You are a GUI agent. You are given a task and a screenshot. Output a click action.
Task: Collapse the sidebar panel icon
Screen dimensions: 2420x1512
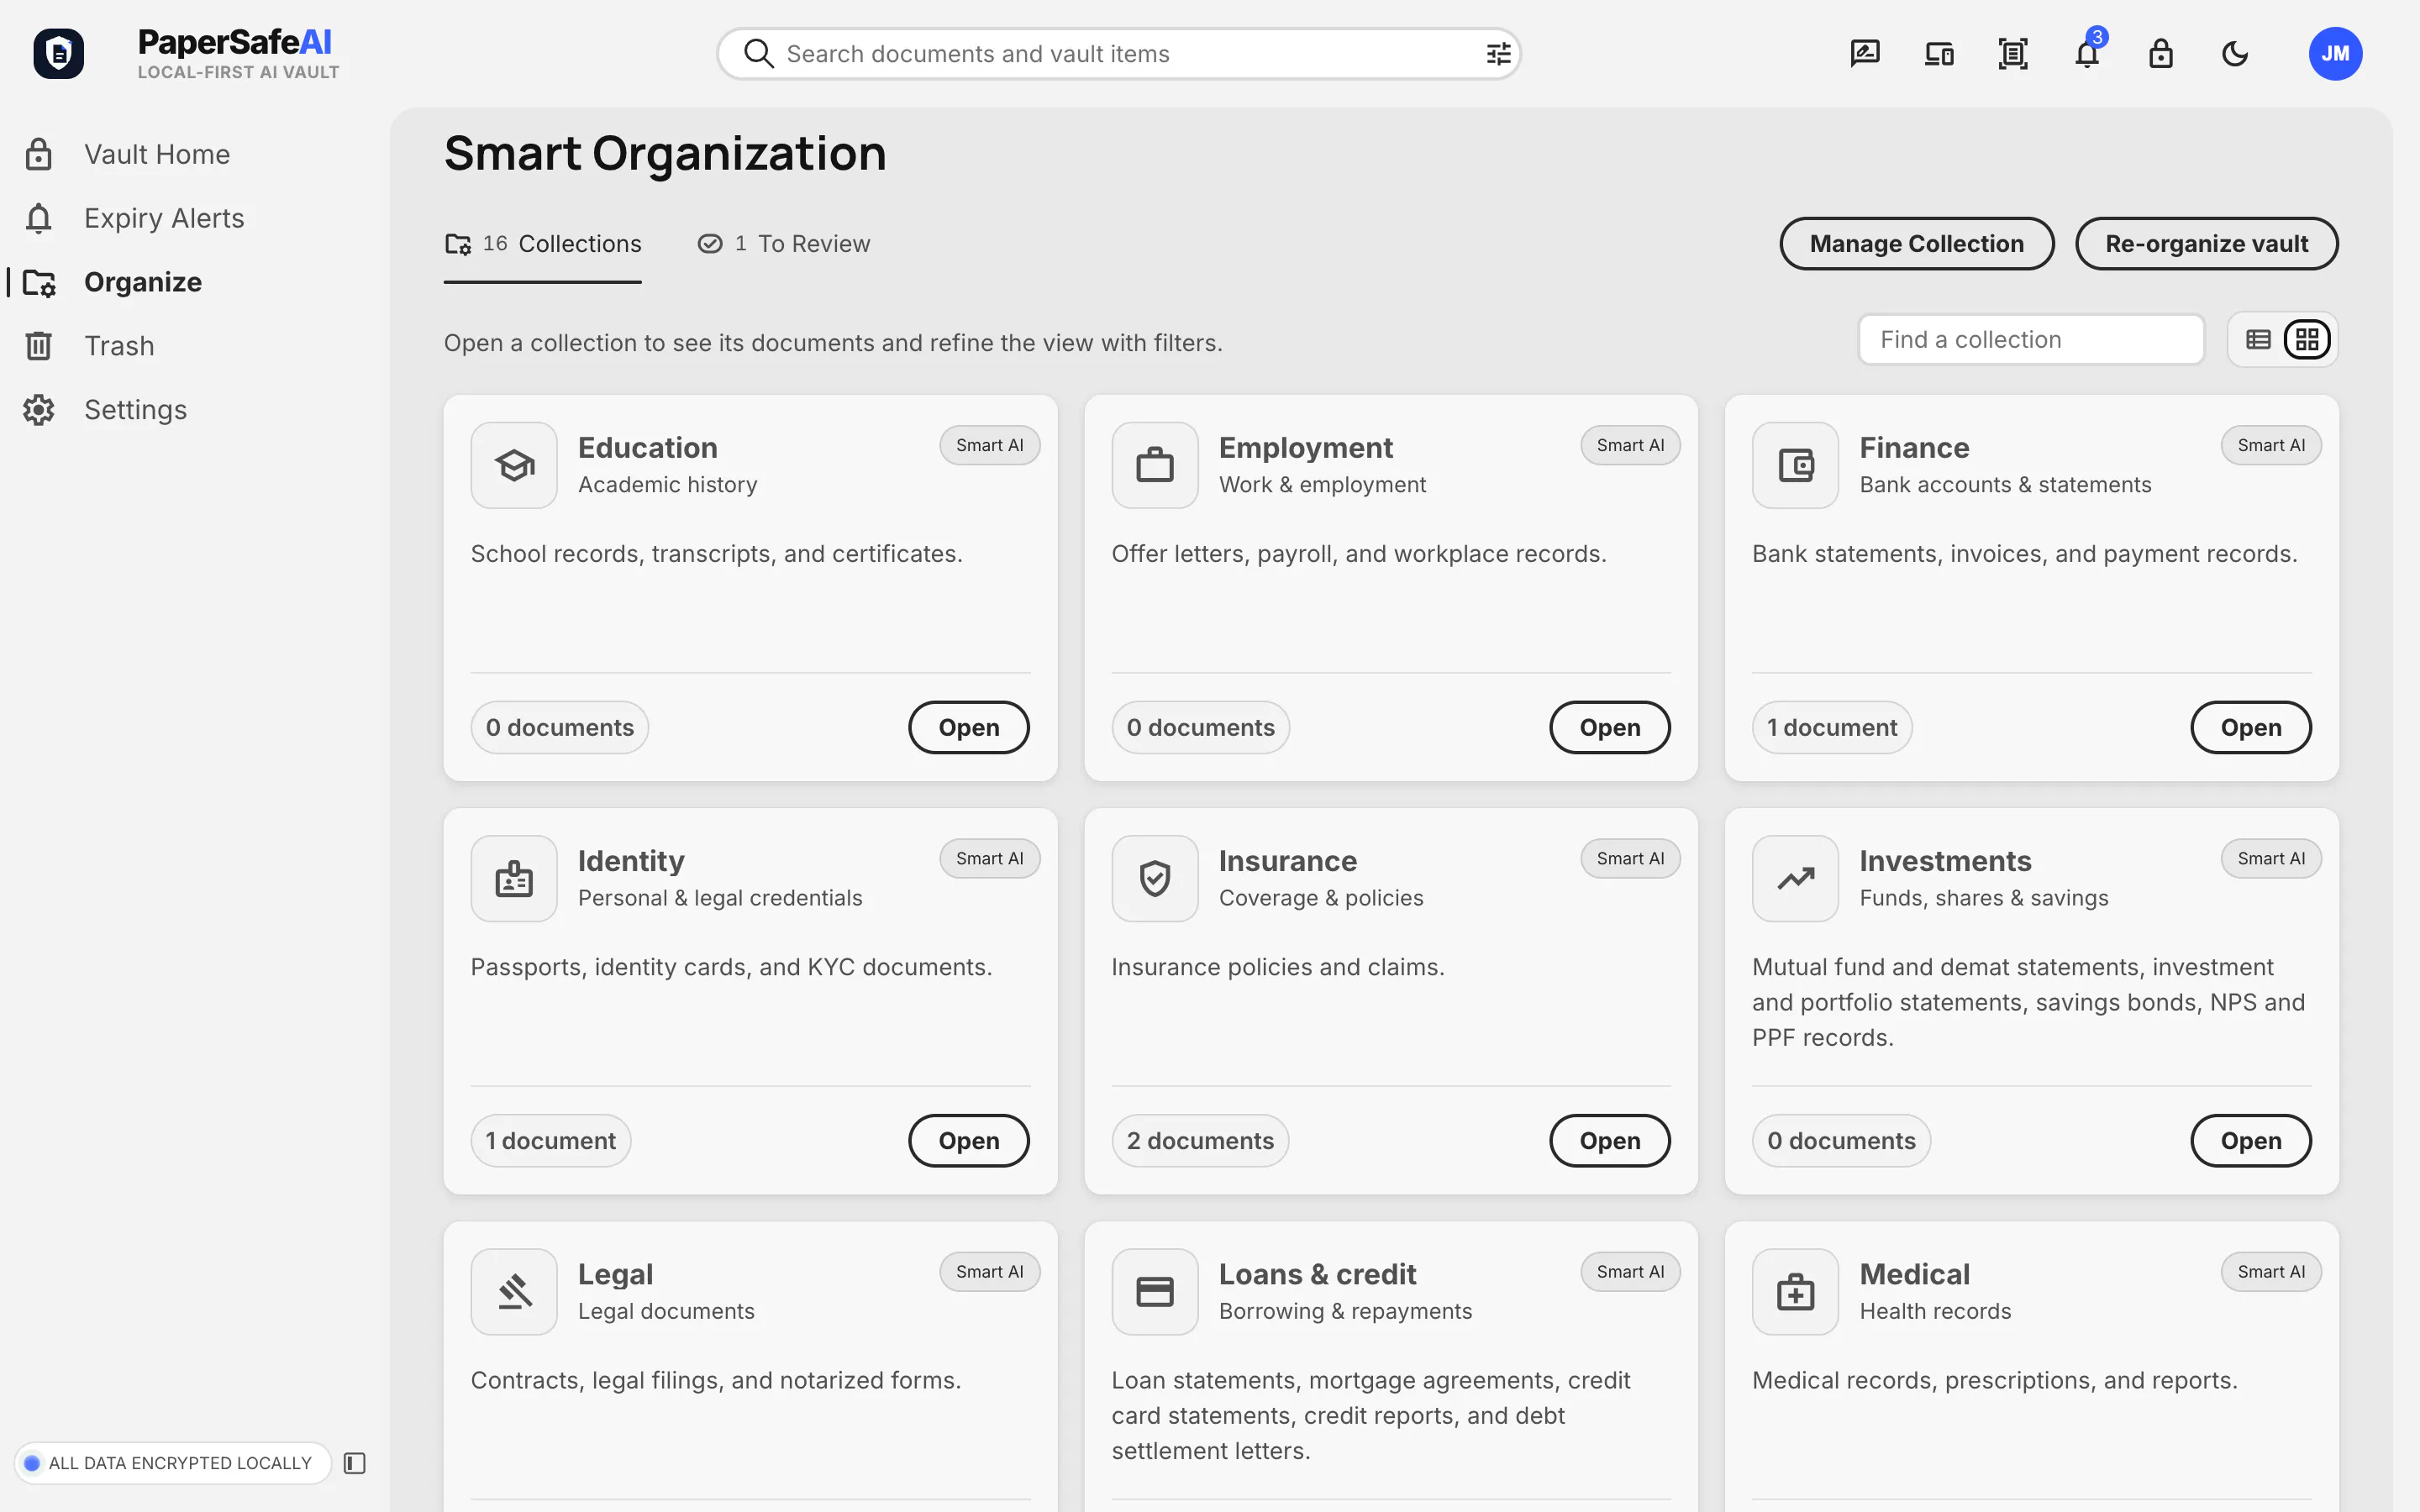(355, 1463)
